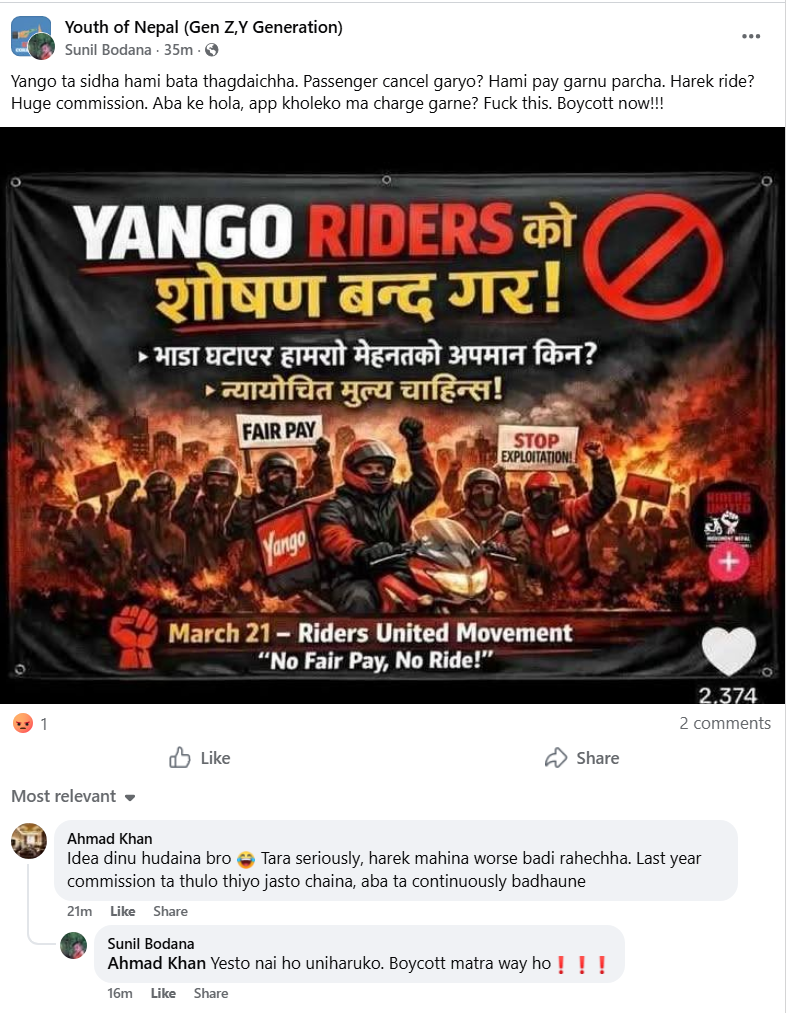786x1013 pixels.
Task: Click the globe public privacy icon
Action: [212, 50]
